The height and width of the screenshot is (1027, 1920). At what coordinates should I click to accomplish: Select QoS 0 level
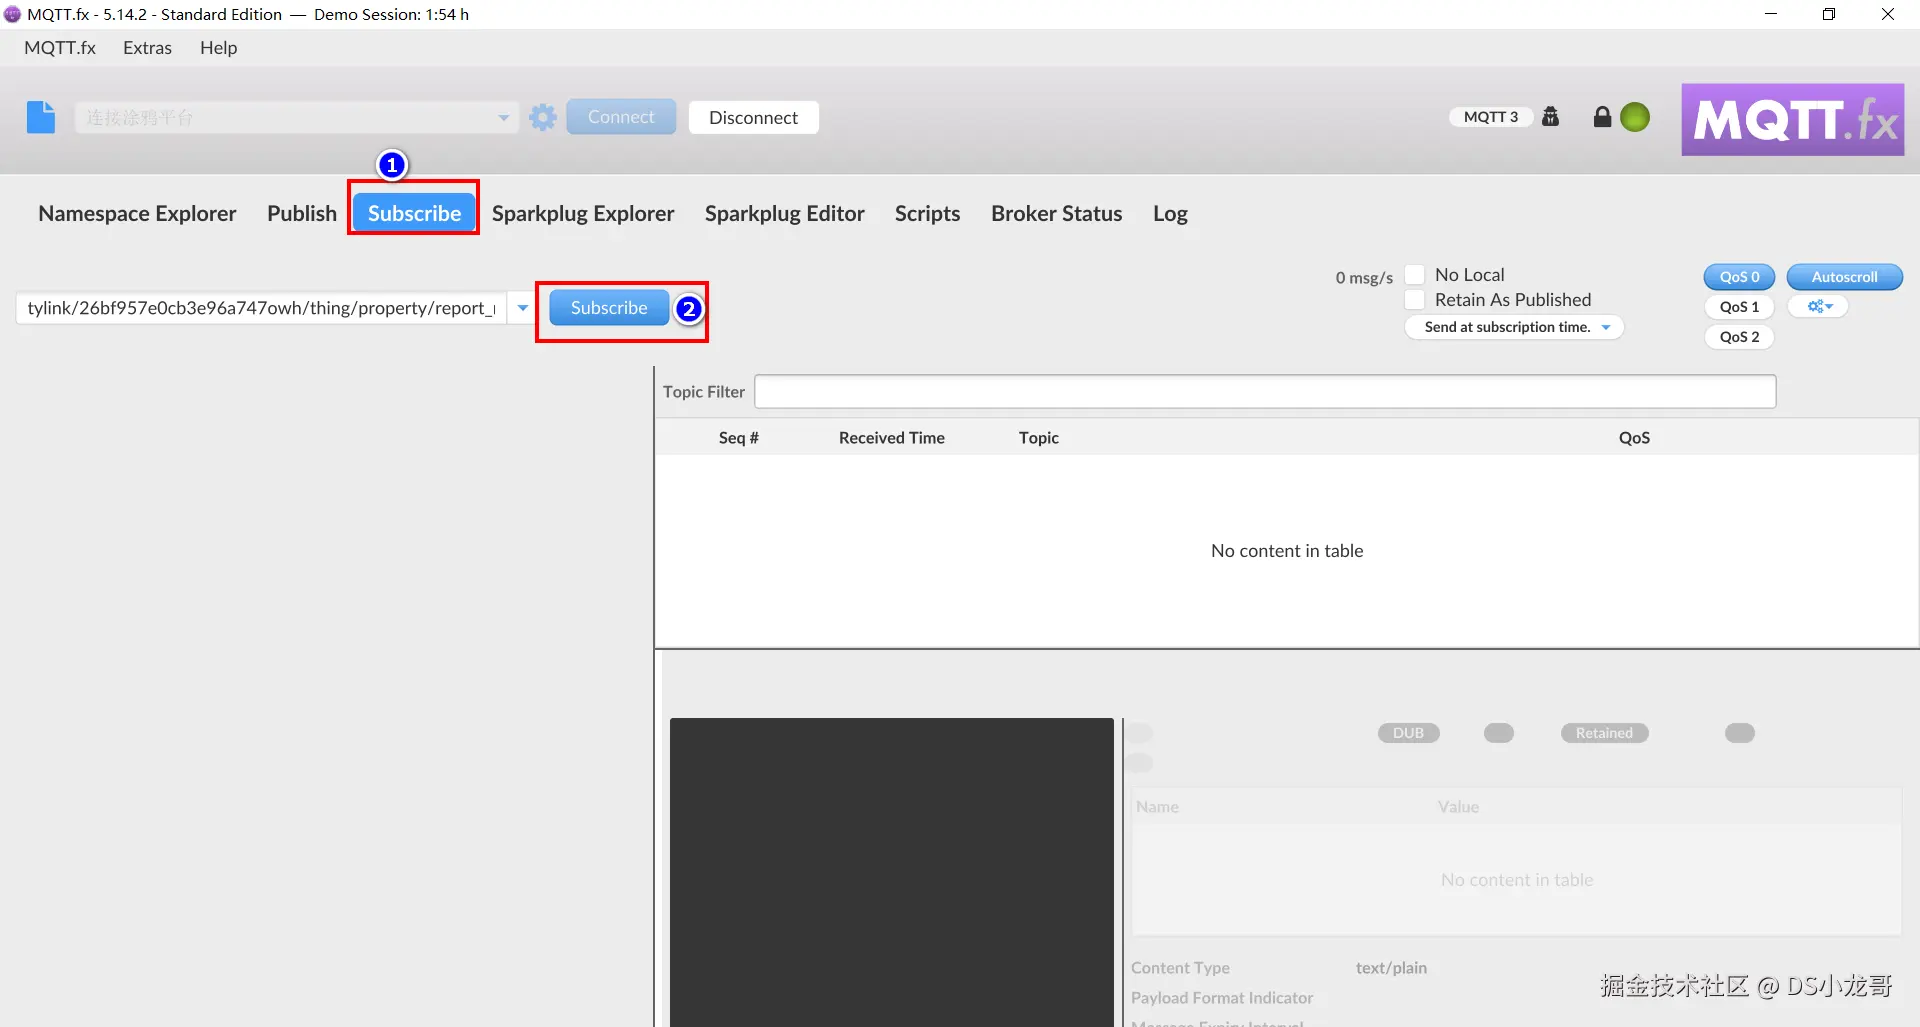pos(1739,277)
